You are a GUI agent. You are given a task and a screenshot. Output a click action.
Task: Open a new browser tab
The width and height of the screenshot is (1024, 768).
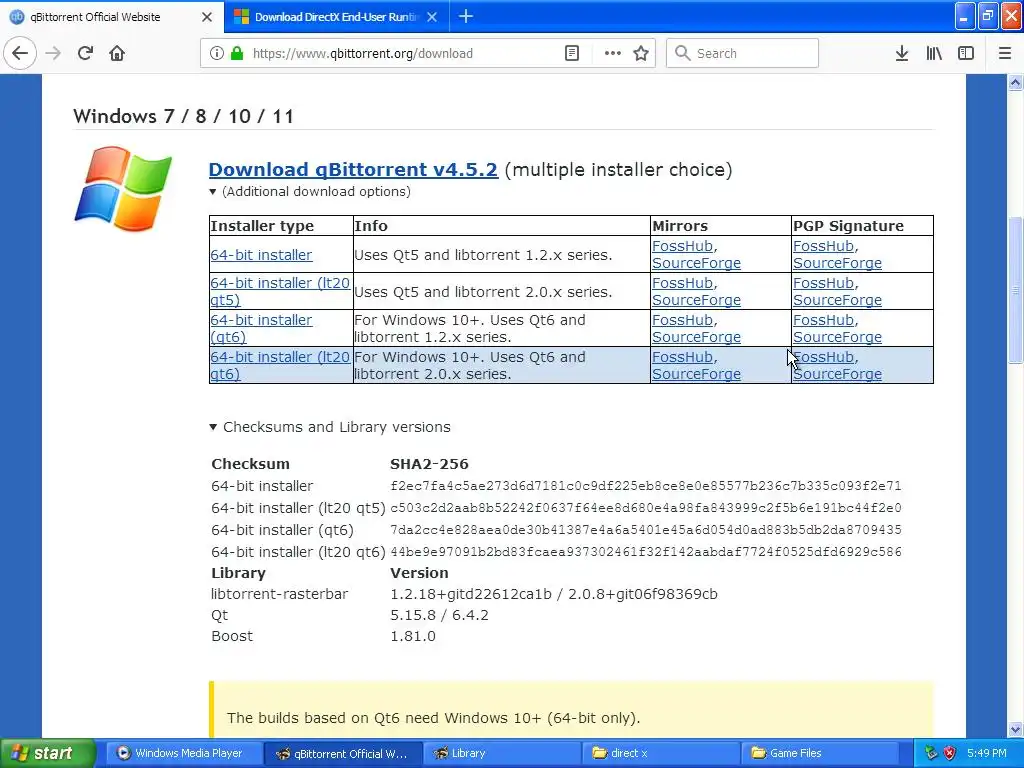tap(466, 16)
